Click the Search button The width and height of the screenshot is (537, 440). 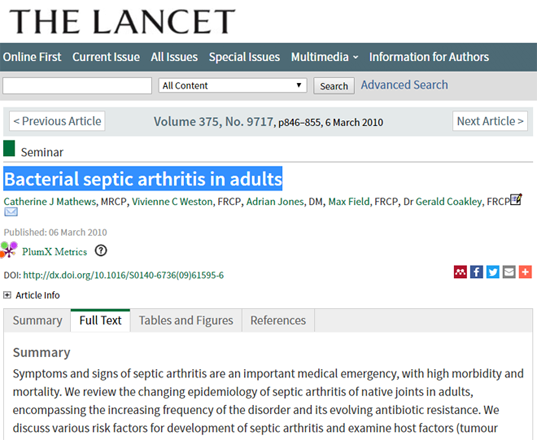tap(334, 86)
